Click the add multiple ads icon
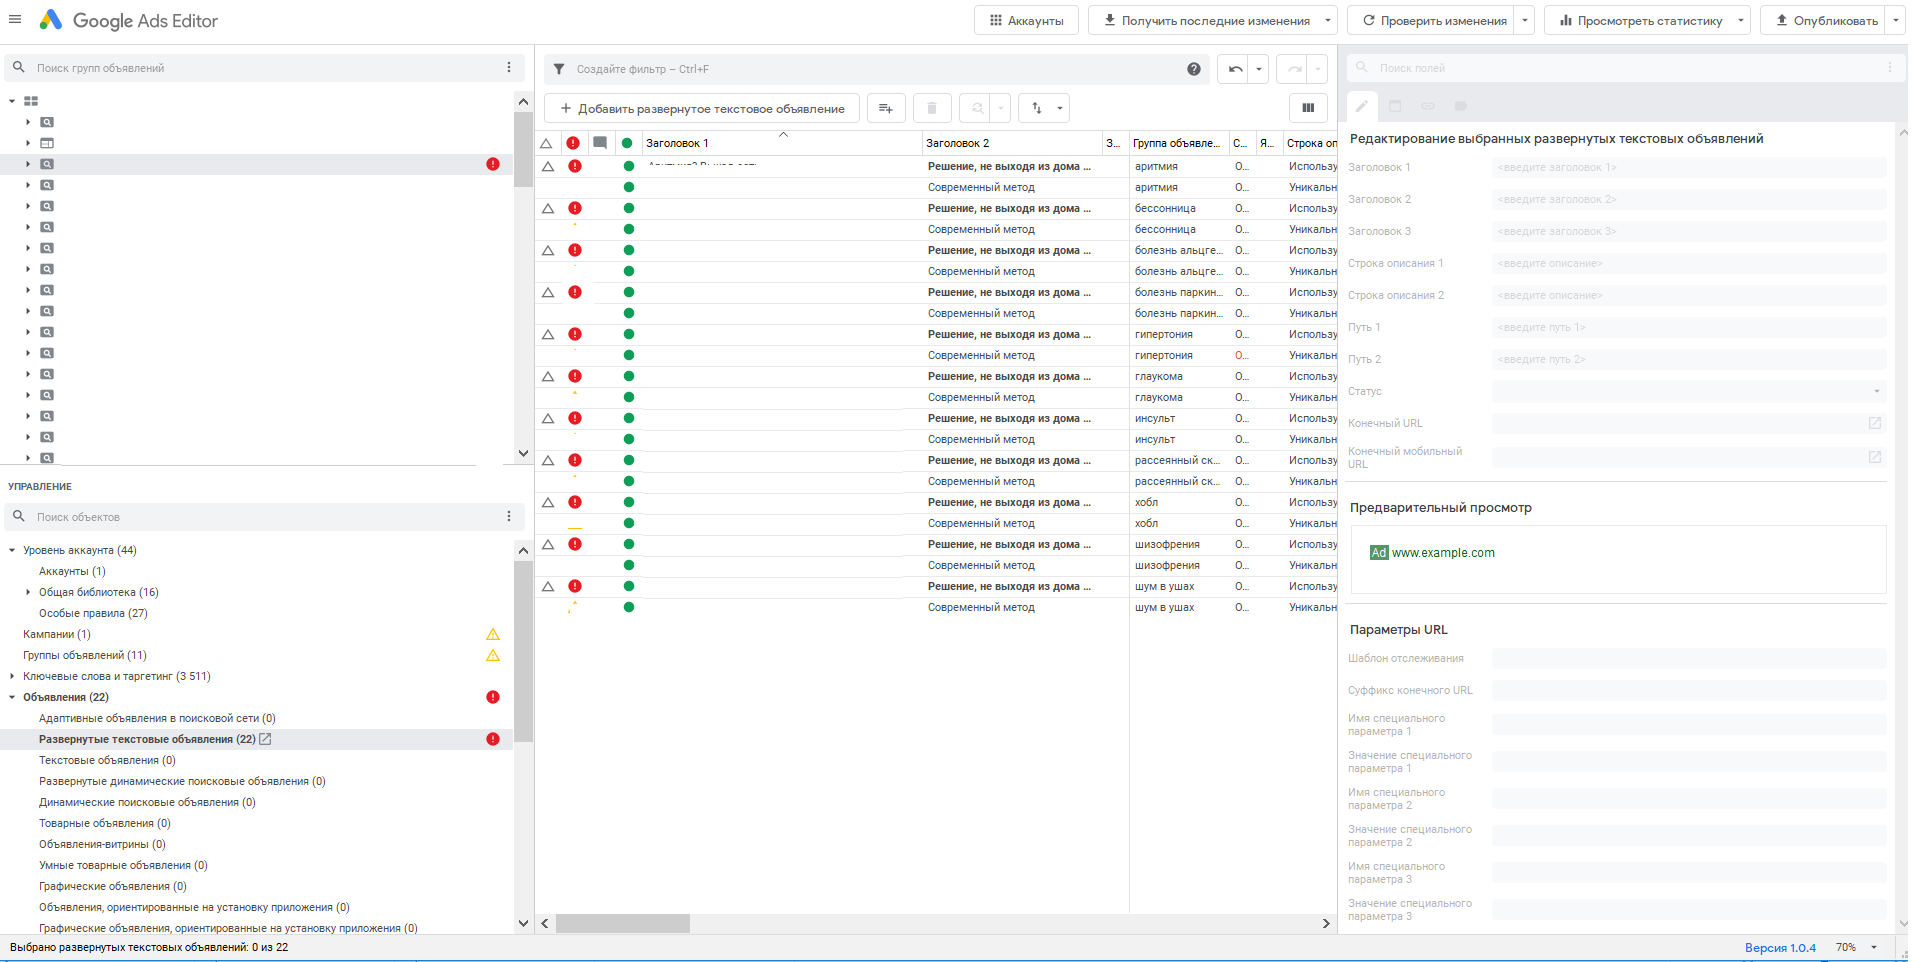1916x962 pixels. click(x=885, y=108)
